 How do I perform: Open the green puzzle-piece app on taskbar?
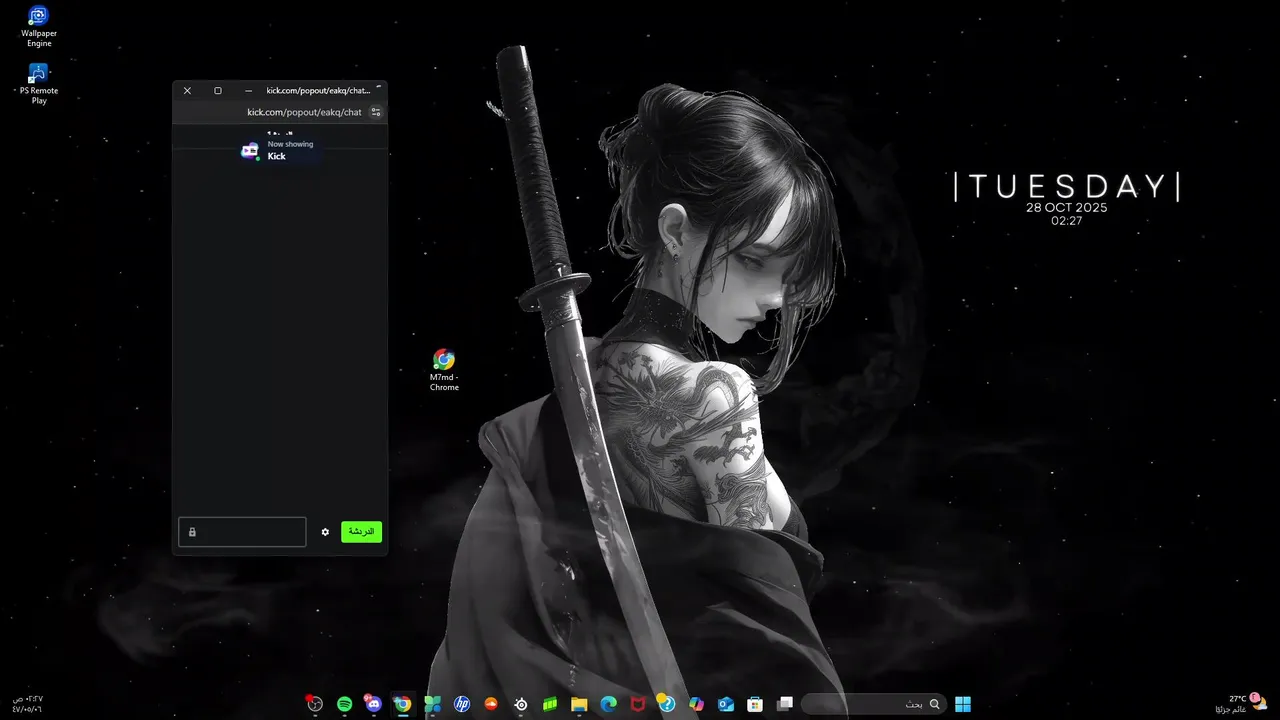[x=432, y=704]
